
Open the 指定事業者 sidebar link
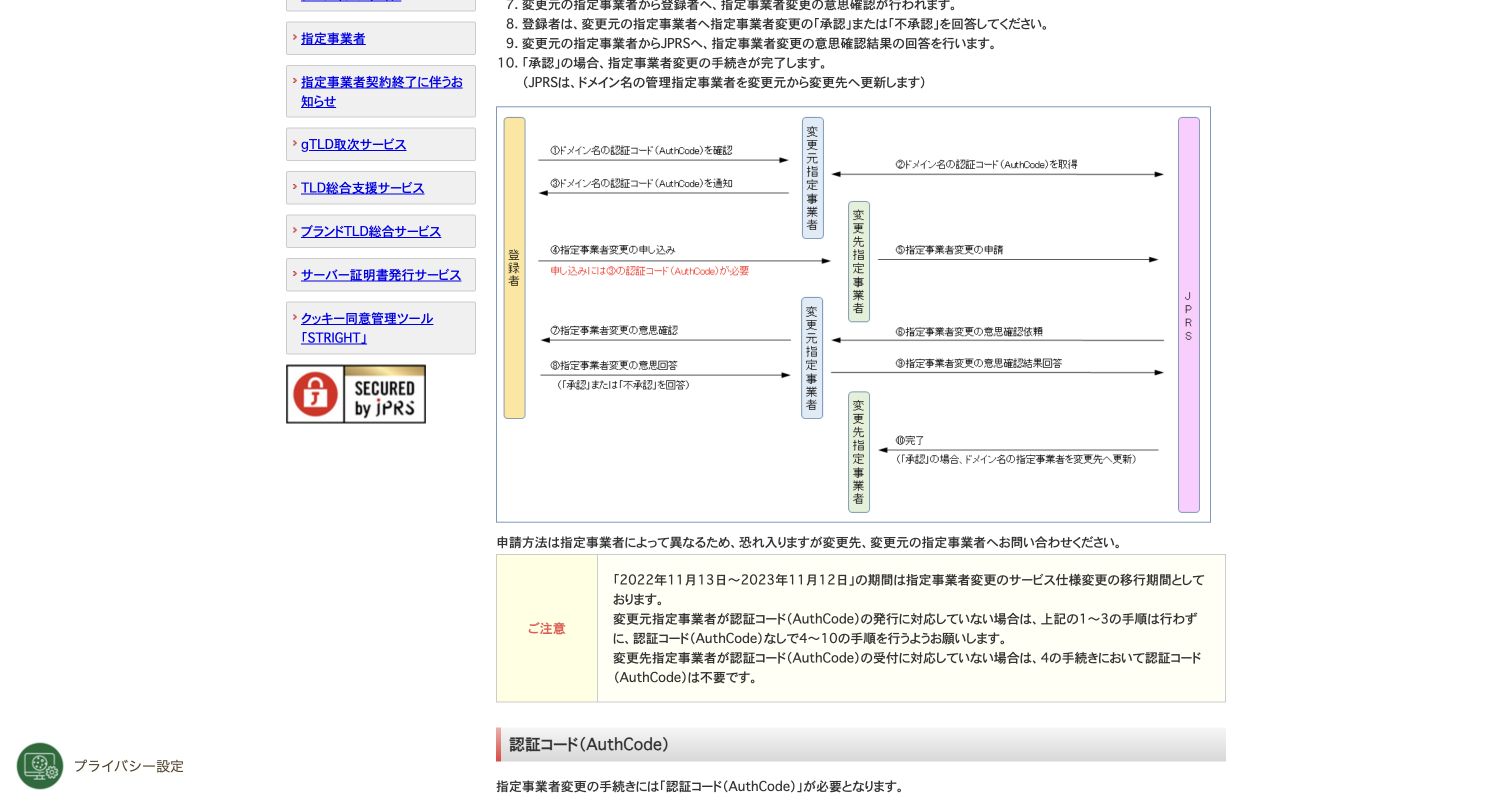(x=333, y=38)
